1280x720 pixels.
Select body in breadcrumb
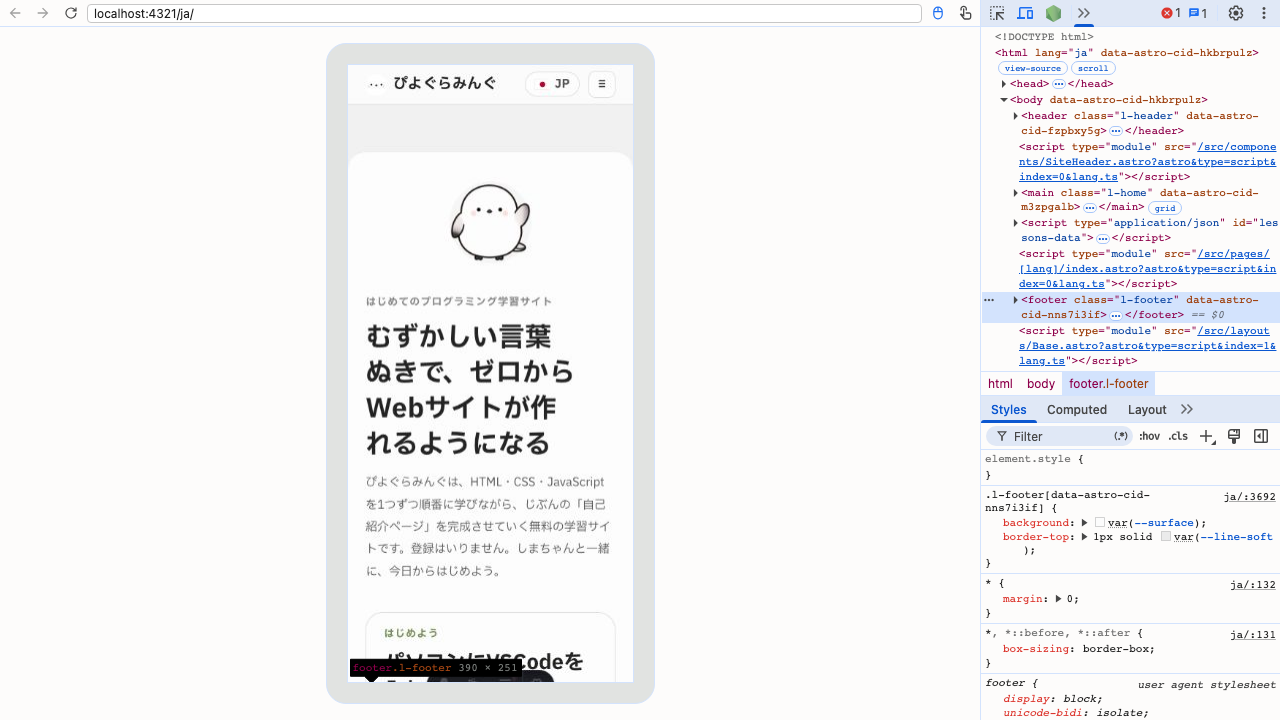(x=1041, y=384)
